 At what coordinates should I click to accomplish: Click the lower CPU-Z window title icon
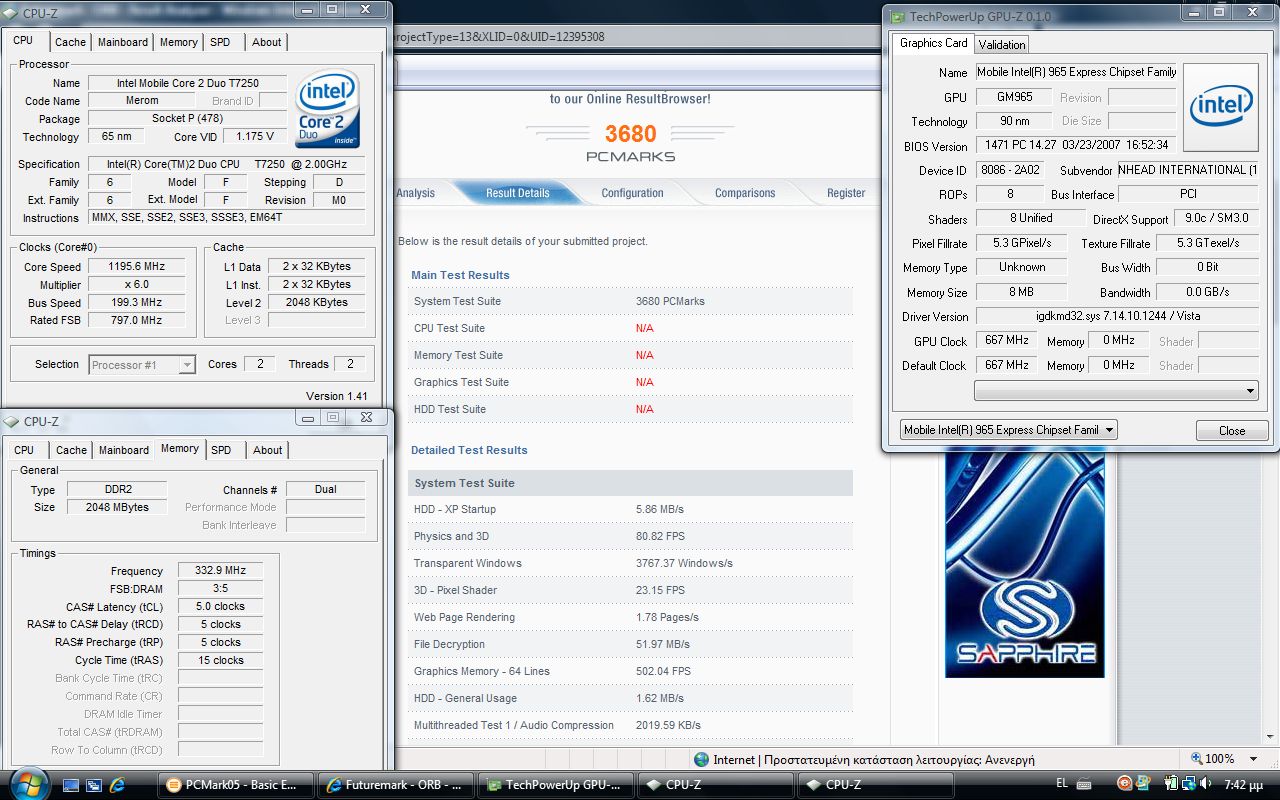[12, 421]
